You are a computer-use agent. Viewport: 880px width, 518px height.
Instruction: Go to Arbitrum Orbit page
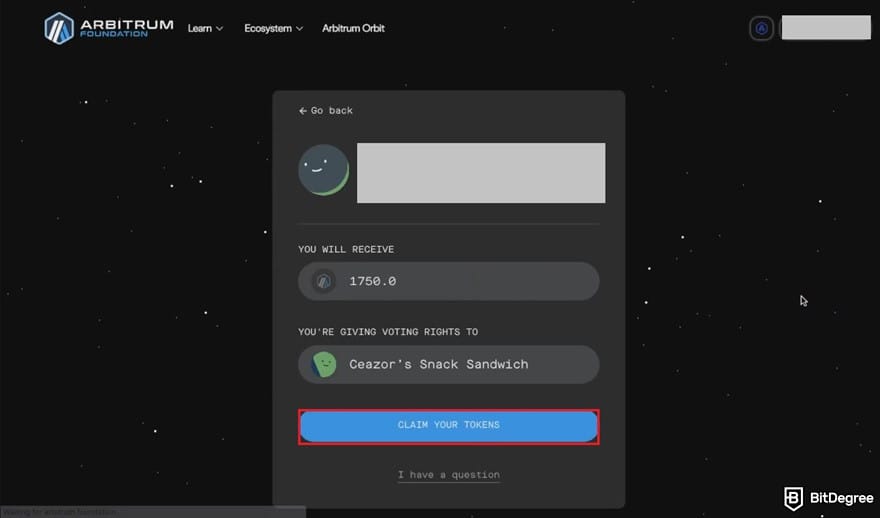353,28
